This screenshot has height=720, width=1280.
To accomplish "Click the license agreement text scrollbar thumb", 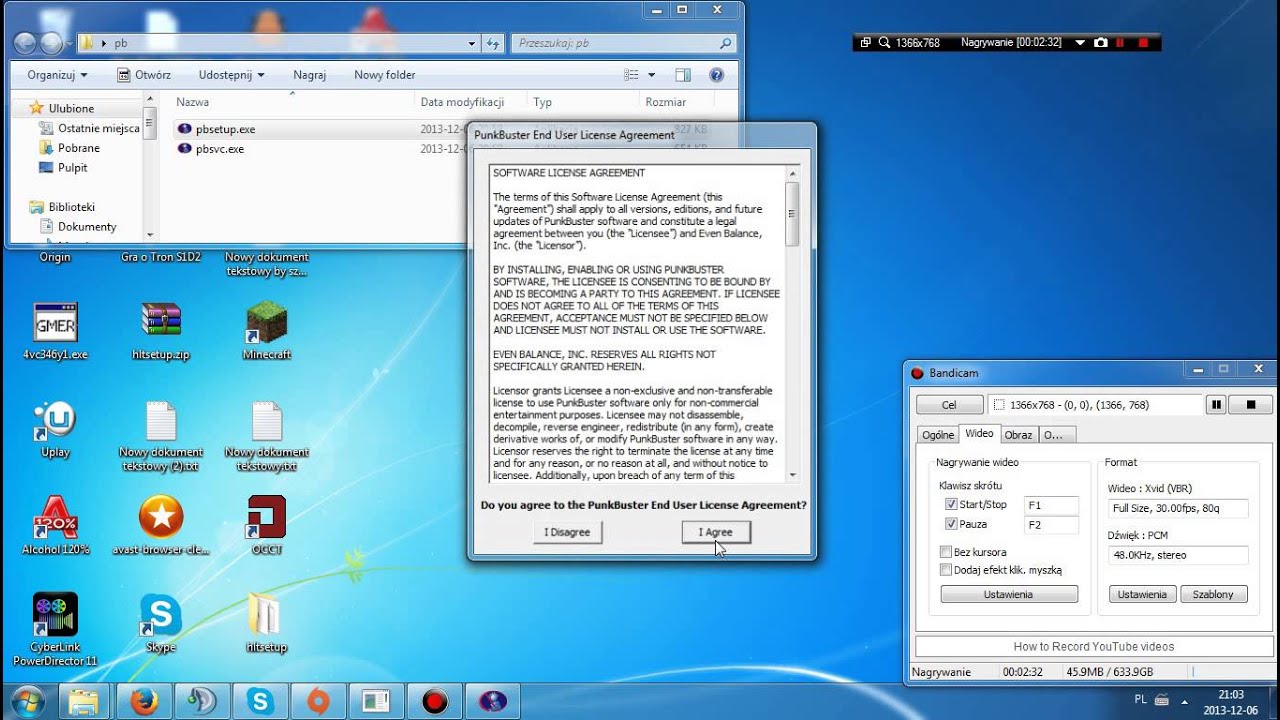I will tap(792, 213).
